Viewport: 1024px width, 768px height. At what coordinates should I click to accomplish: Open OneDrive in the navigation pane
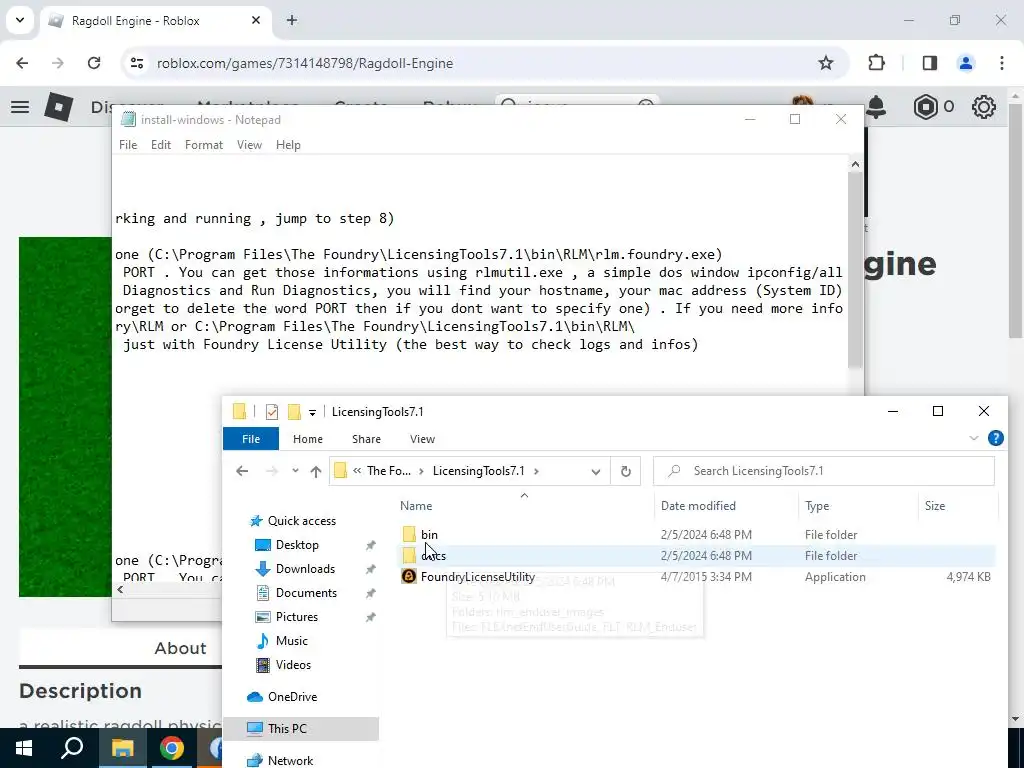(292, 697)
